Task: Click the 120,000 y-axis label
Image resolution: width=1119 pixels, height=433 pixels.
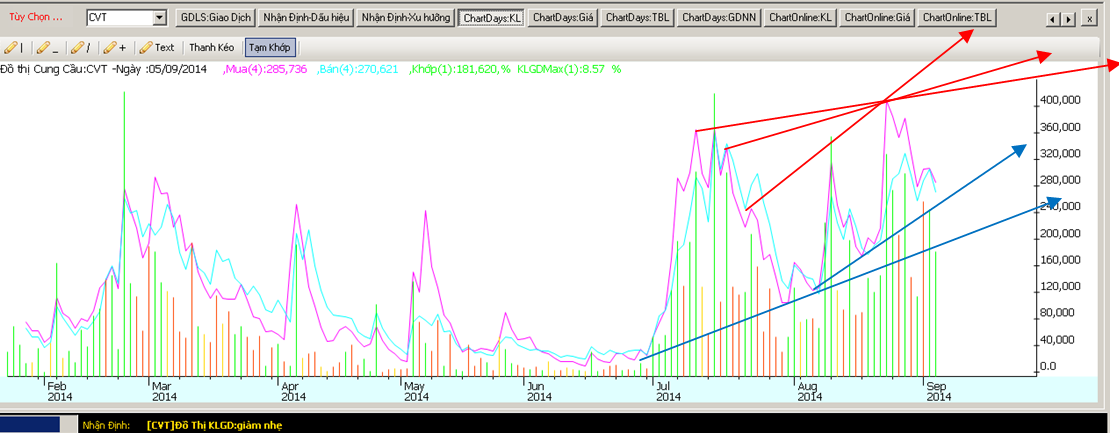Action: click(1058, 286)
